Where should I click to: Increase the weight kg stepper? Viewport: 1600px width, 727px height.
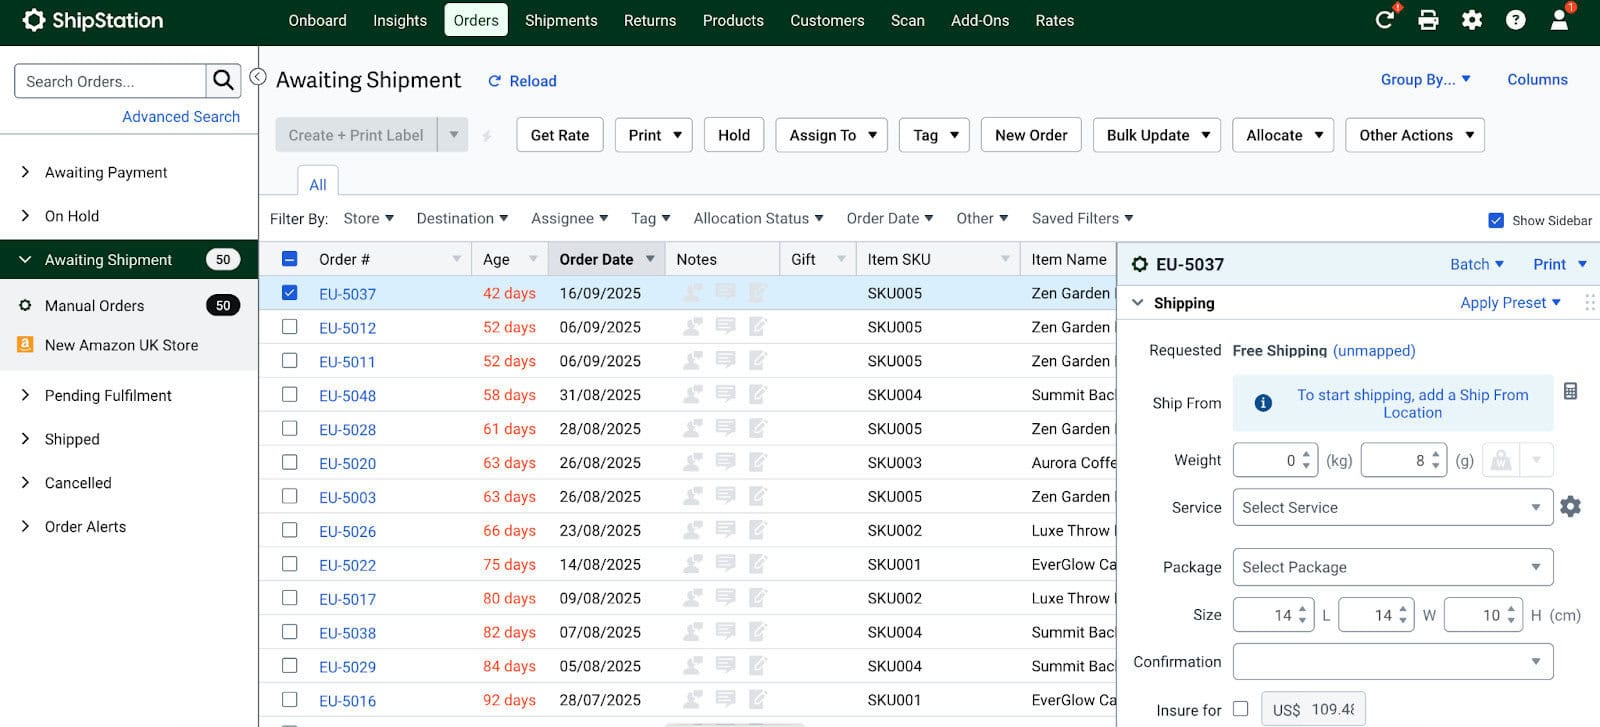coord(1306,455)
